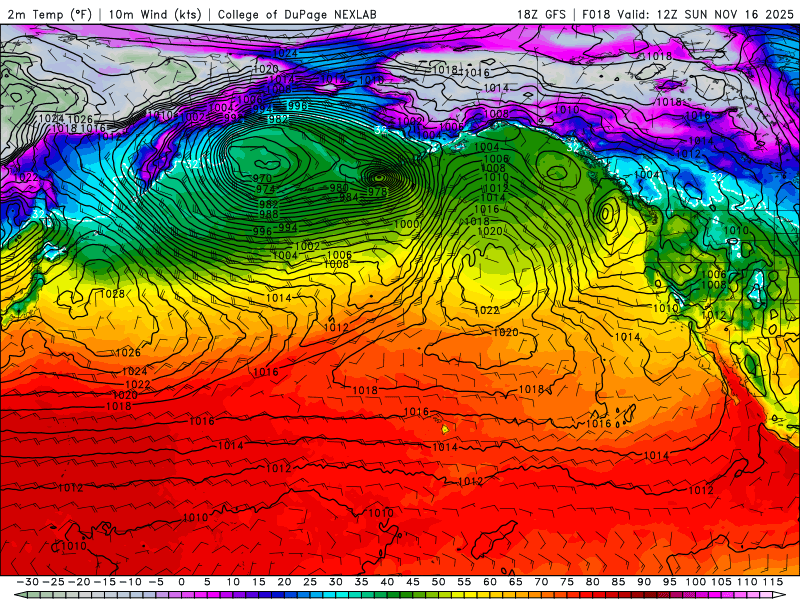Select the 15 legend value

point(259,582)
